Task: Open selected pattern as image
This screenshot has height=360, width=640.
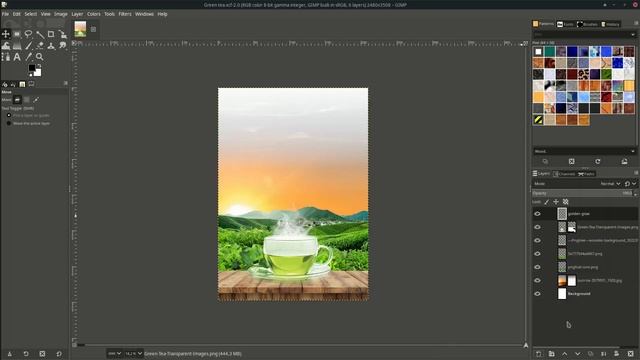Action: coord(624,162)
